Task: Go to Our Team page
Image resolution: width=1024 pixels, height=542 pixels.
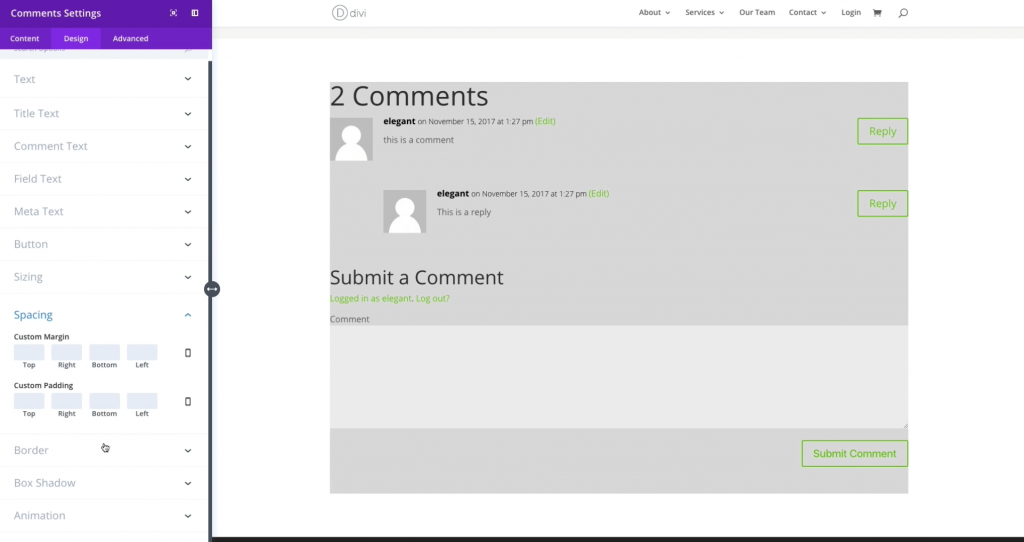Action: coord(757,12)
